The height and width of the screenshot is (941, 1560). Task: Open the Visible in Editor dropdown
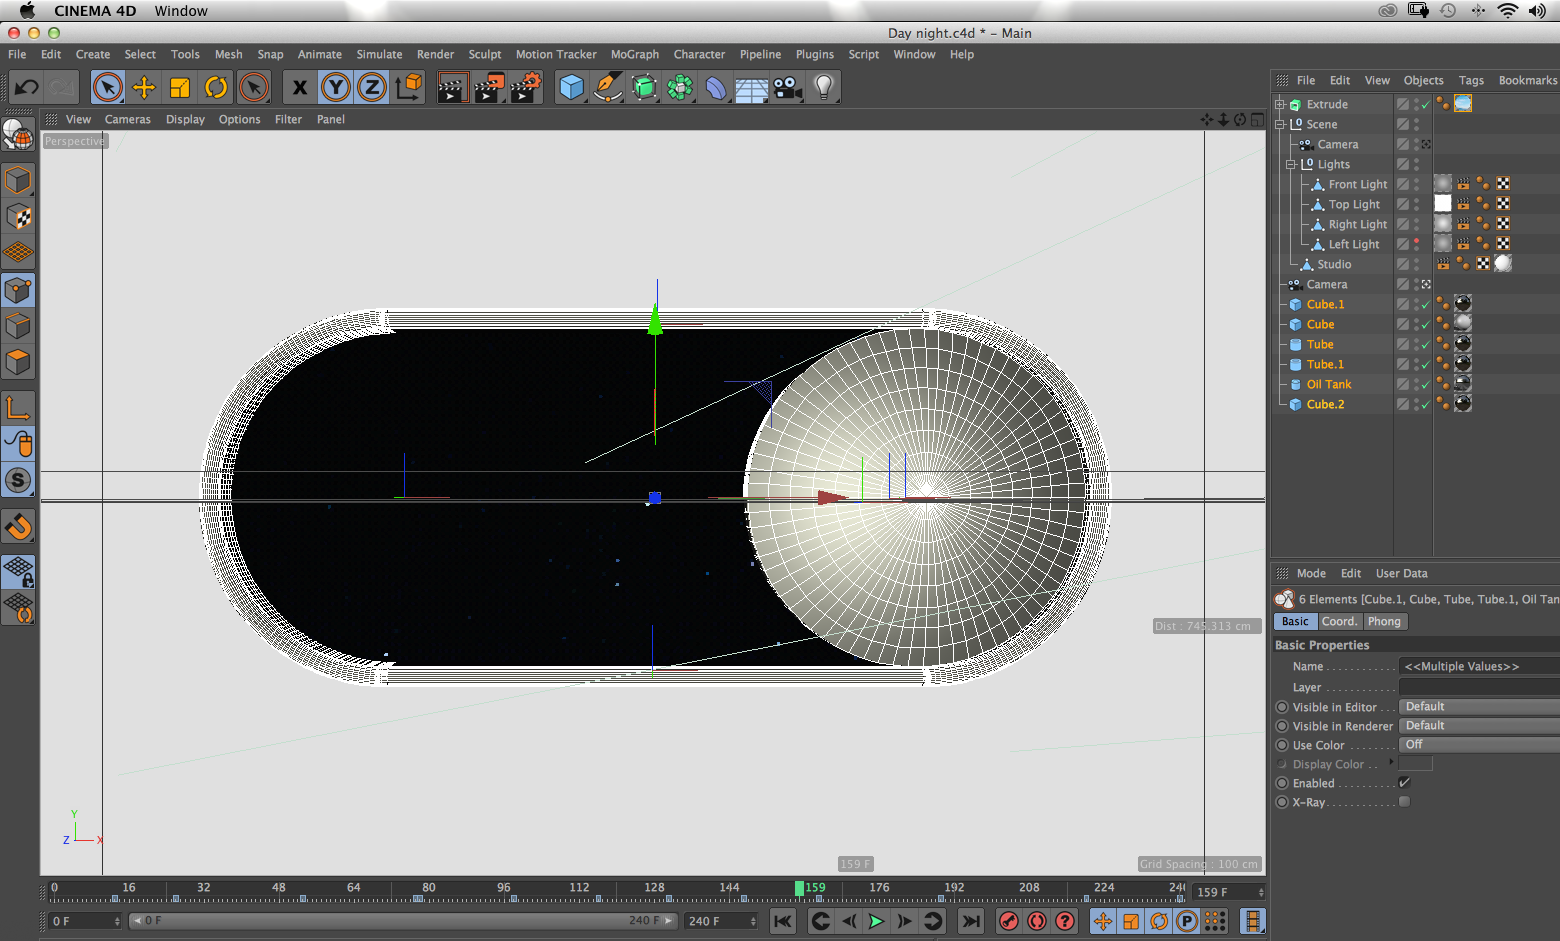pyautogui.click(x=1478, y=707)
